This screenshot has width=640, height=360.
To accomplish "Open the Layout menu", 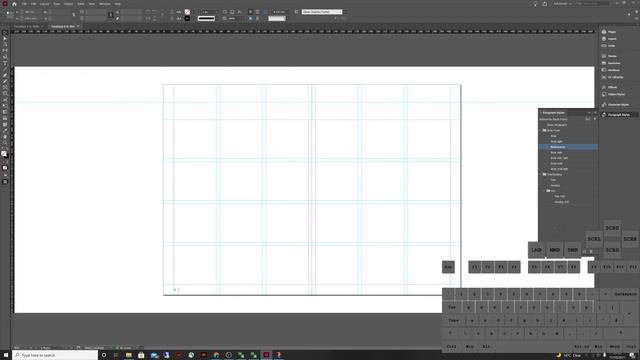I will 44,4.
